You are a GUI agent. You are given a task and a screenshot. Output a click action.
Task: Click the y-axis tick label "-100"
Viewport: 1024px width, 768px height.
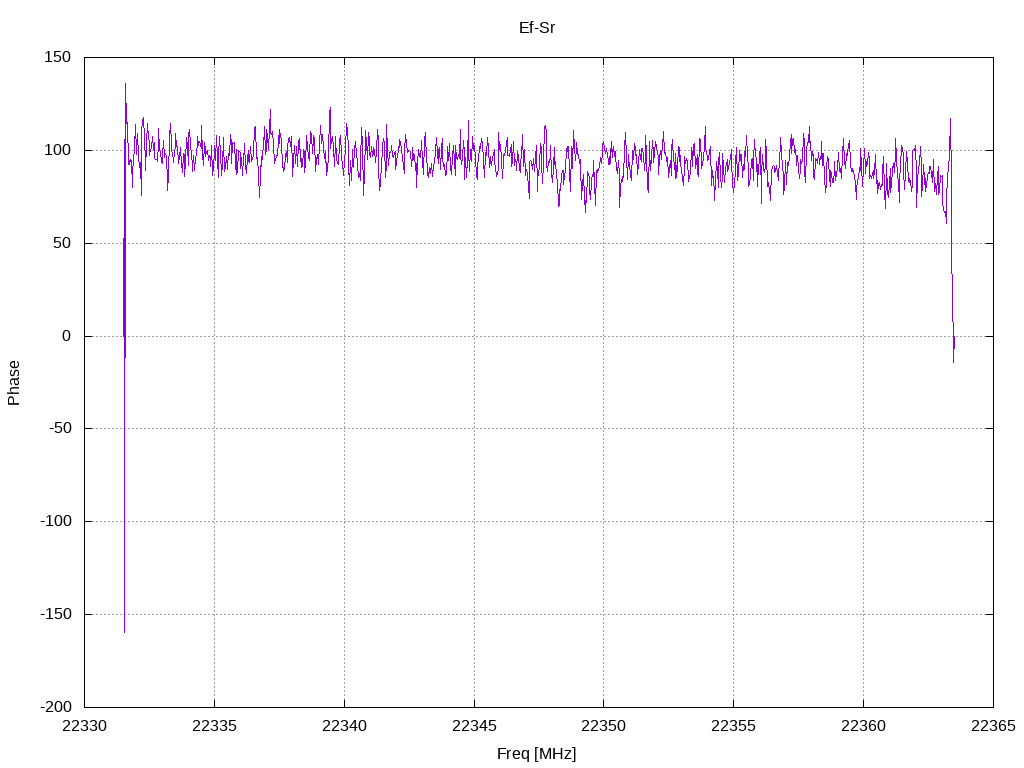click(56, 521)
